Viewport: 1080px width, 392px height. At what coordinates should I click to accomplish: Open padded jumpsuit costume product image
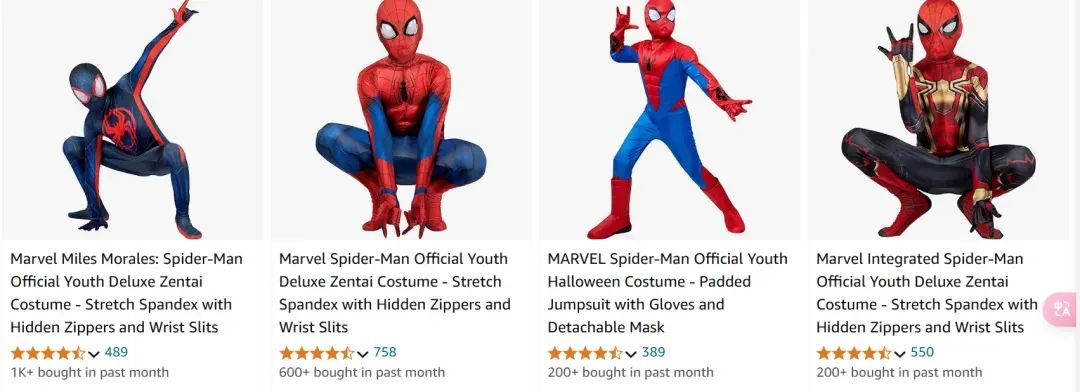pos(669,120)
